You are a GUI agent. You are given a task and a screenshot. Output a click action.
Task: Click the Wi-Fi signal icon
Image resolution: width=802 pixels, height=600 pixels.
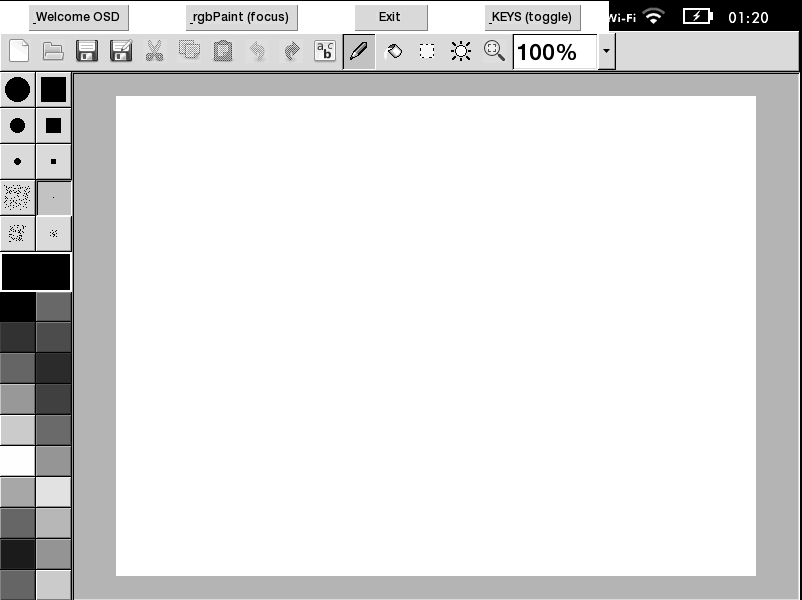click(654, 17)
